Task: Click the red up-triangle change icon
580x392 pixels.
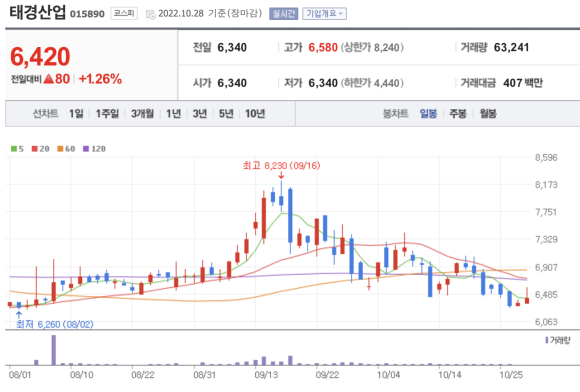Action: 49,78
